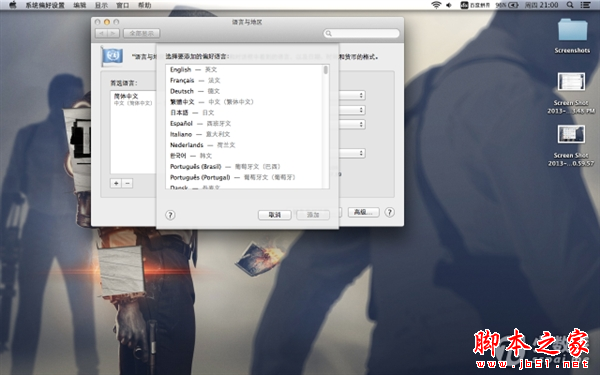The height and width of the screenshot is (375, 600).
Task: Open the Screenshots folder on desktop
Action: point(572,36)
